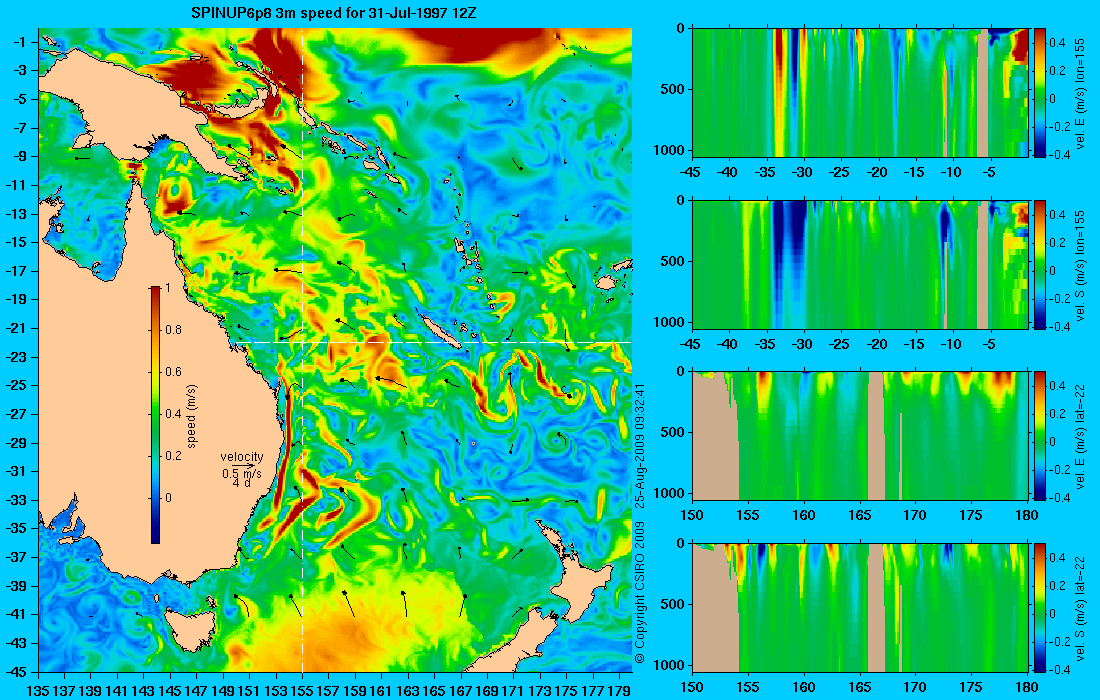Click the "0.8" tick on the speed colorbar

(173, 330)
